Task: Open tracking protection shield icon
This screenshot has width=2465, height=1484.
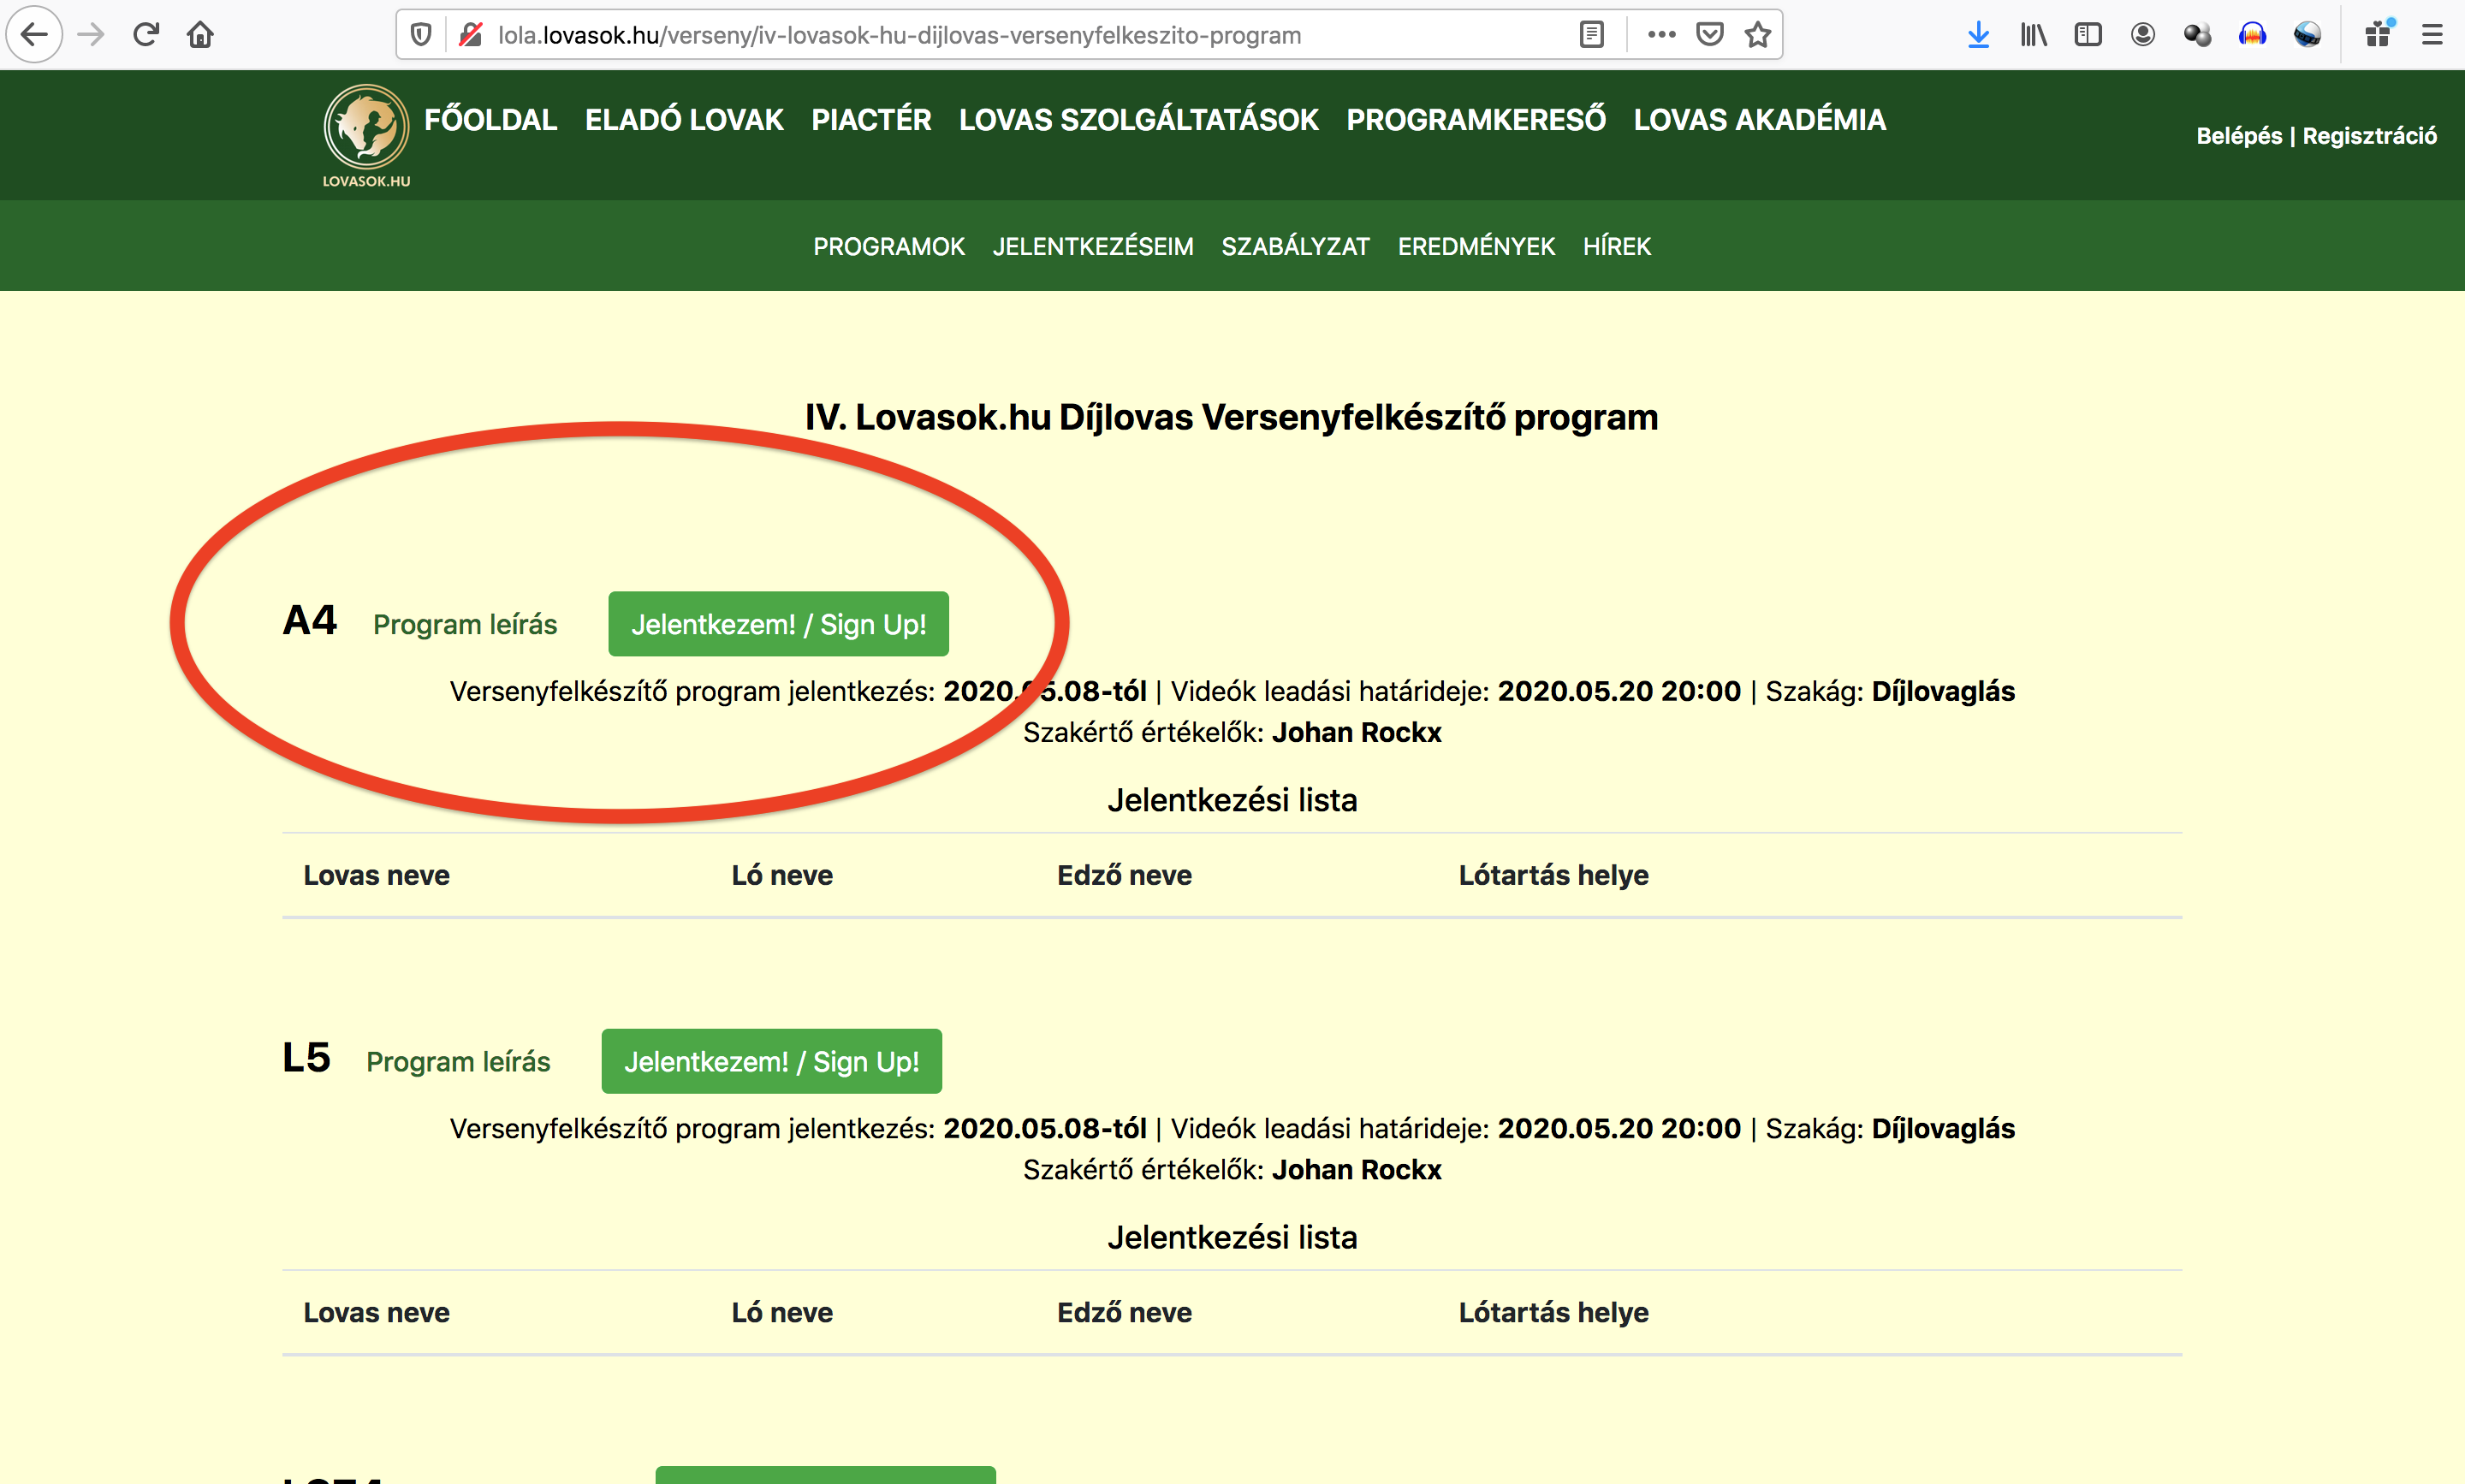Action: pos(421,35)
